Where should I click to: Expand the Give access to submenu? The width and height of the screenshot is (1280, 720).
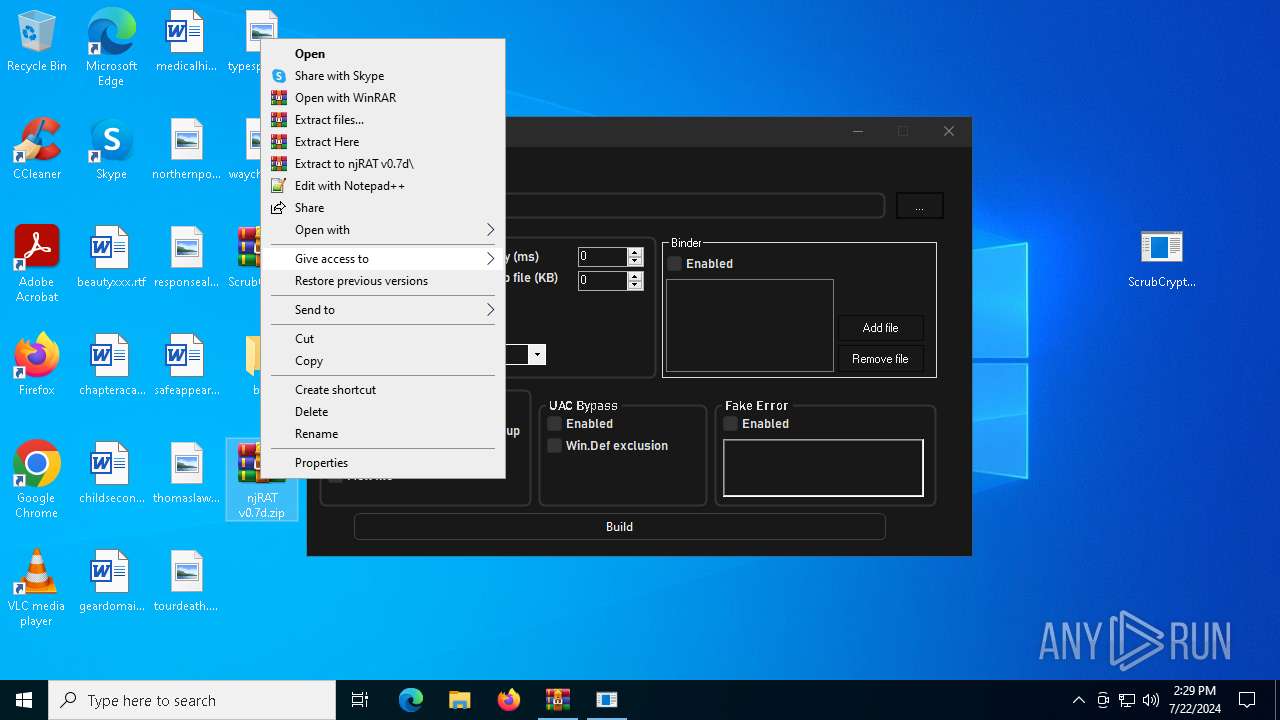[x=383, y=259]
